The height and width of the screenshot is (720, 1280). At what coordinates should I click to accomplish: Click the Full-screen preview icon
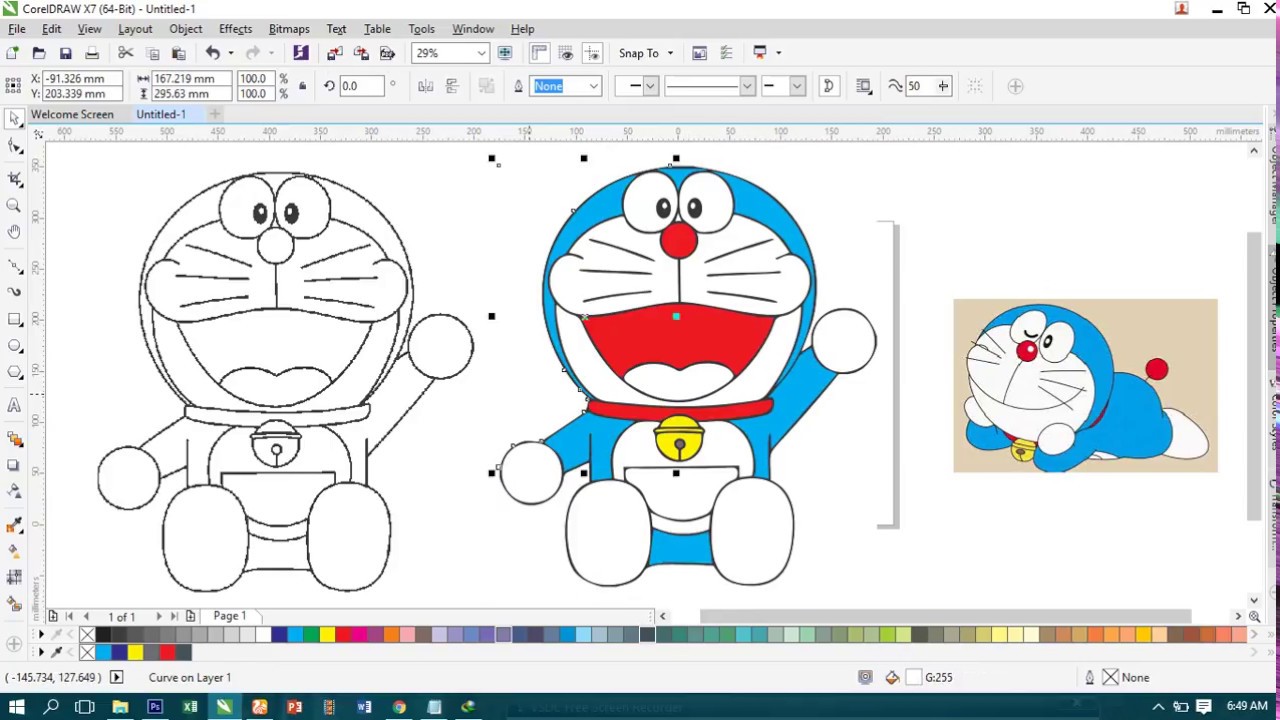[x=505, y=53]
